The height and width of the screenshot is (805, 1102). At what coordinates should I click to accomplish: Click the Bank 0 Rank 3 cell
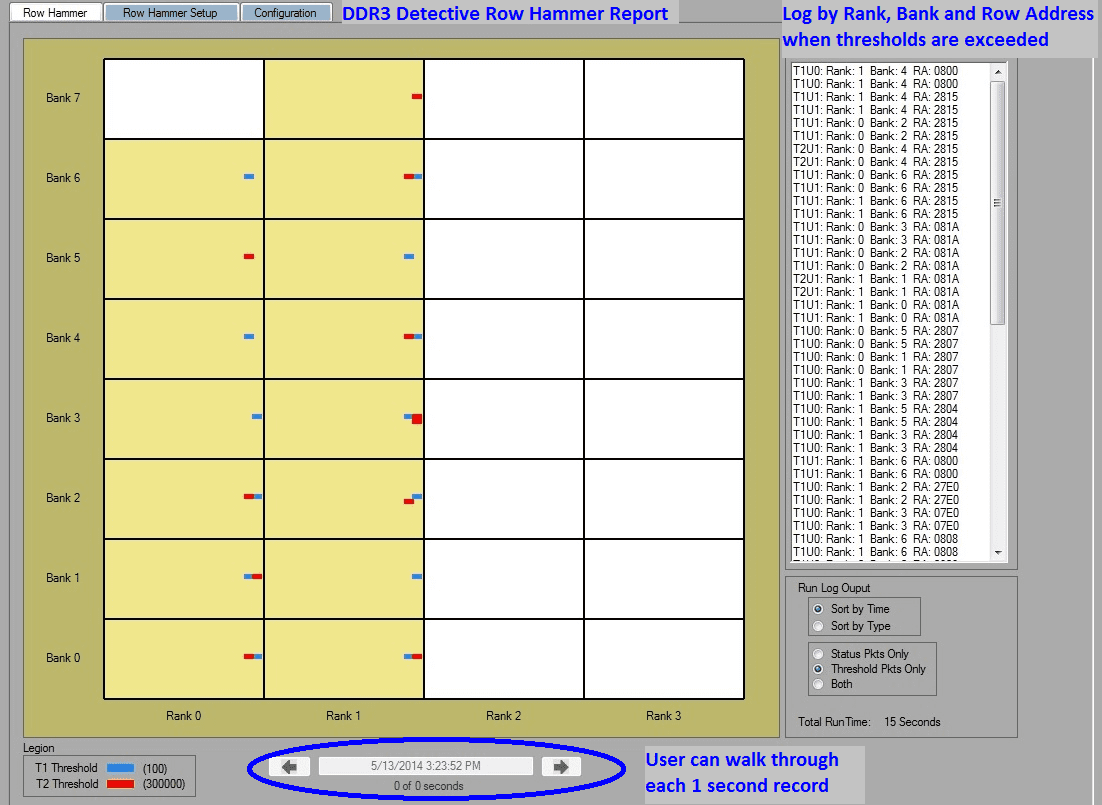tap(664, 659)
